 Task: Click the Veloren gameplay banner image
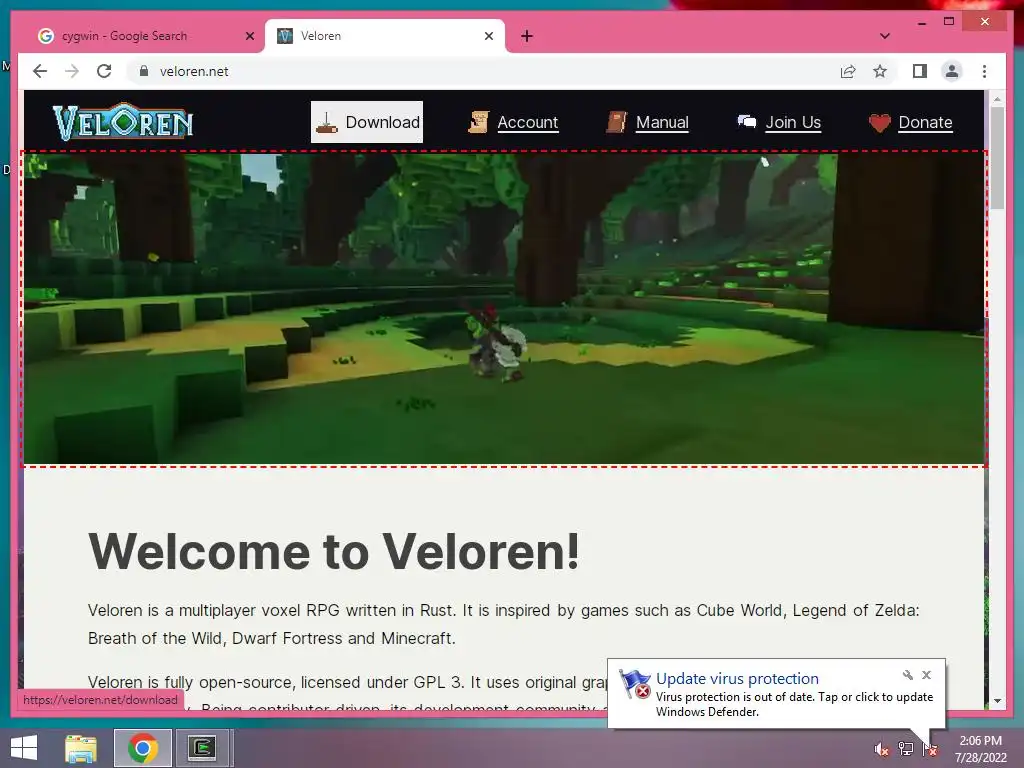tap(504, 308)
